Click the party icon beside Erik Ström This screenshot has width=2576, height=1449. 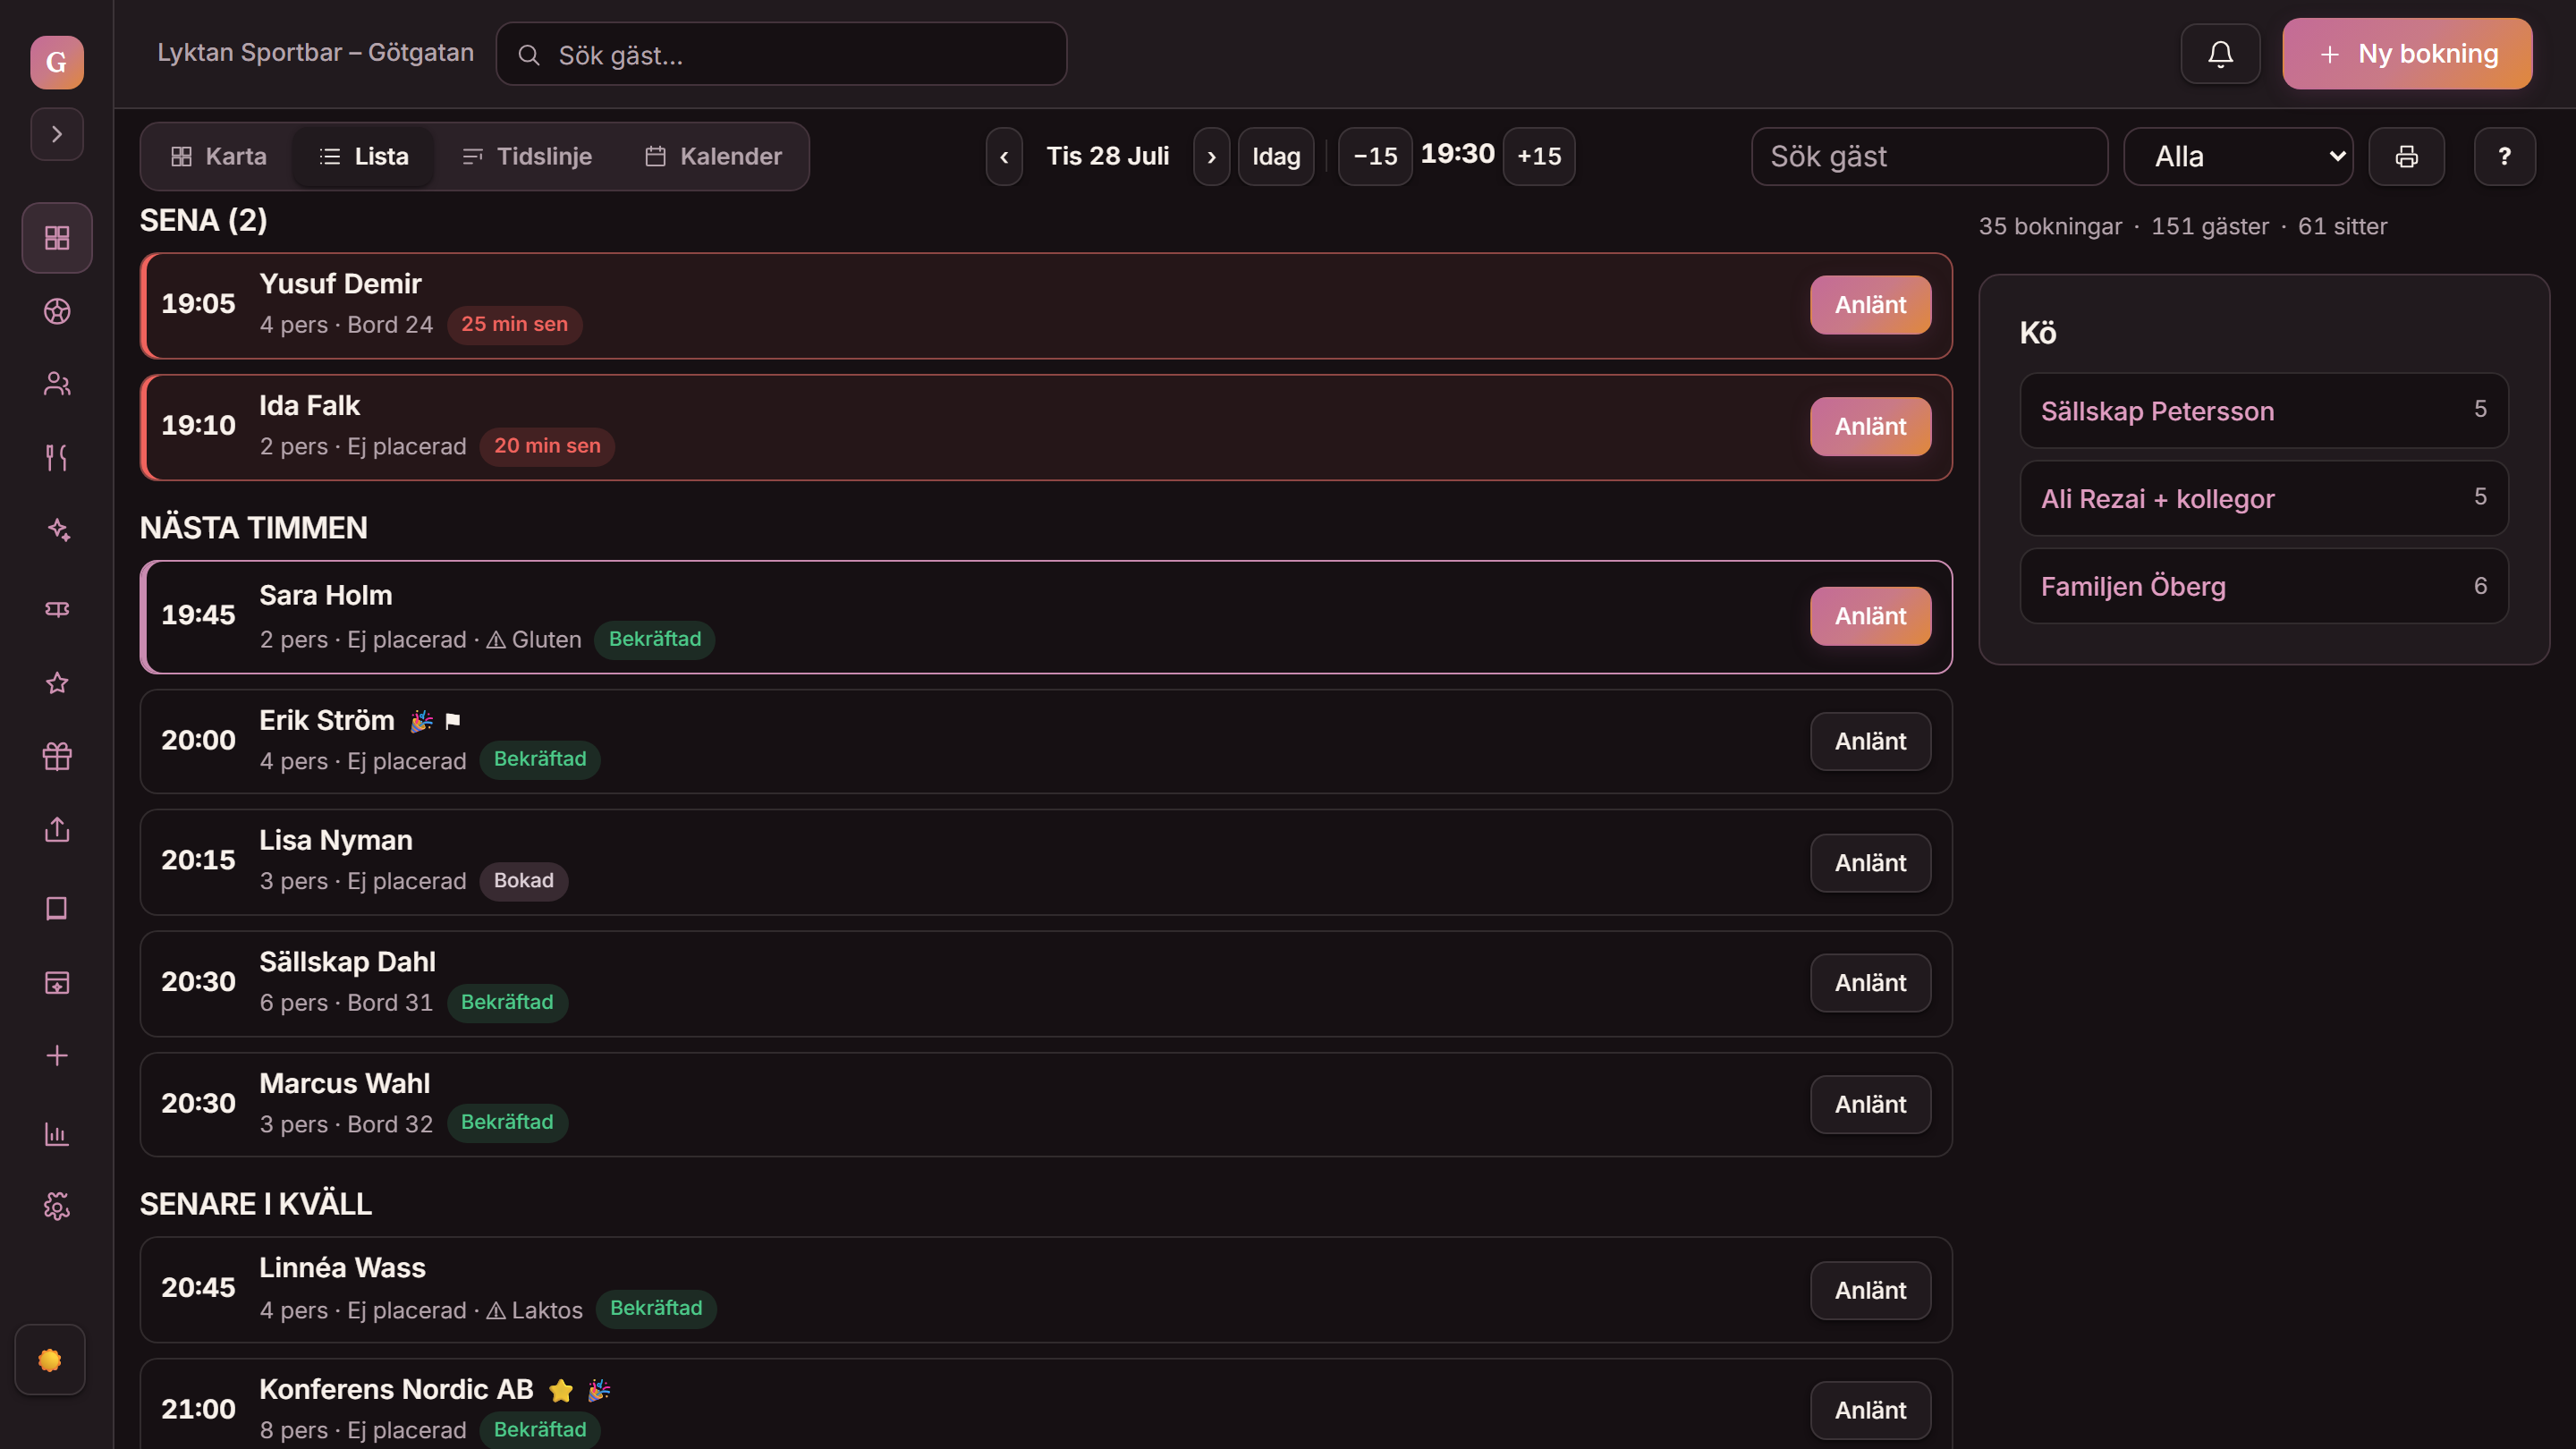(422, 721)
